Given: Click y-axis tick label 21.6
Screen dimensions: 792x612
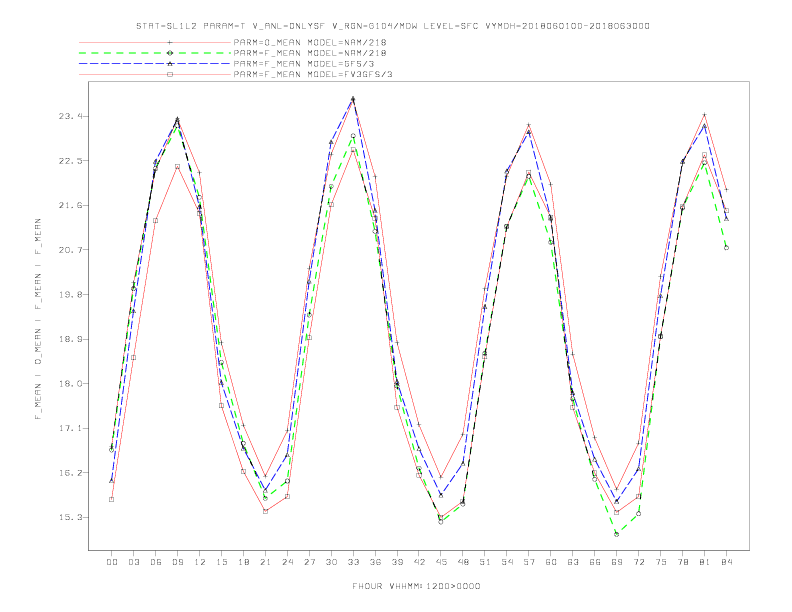Looking at the screenshot, I should (70, 205).
